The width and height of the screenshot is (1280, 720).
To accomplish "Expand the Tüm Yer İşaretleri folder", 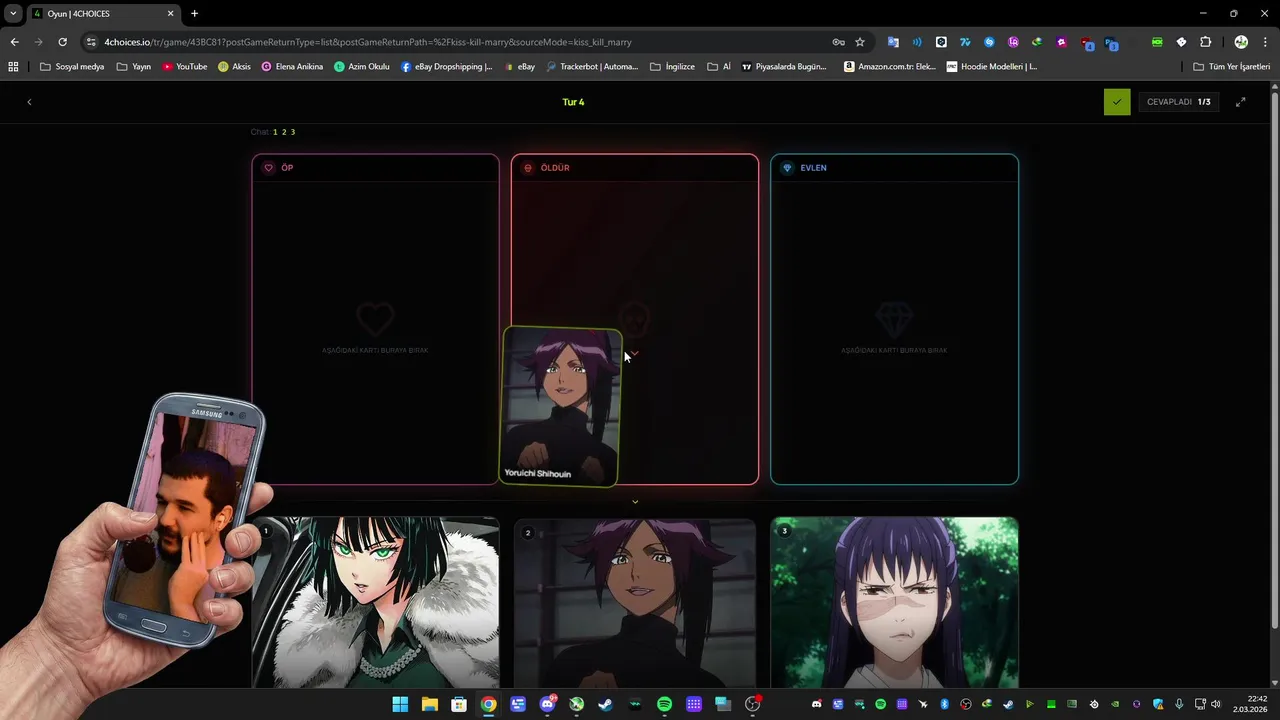I will click(1231, 67).
